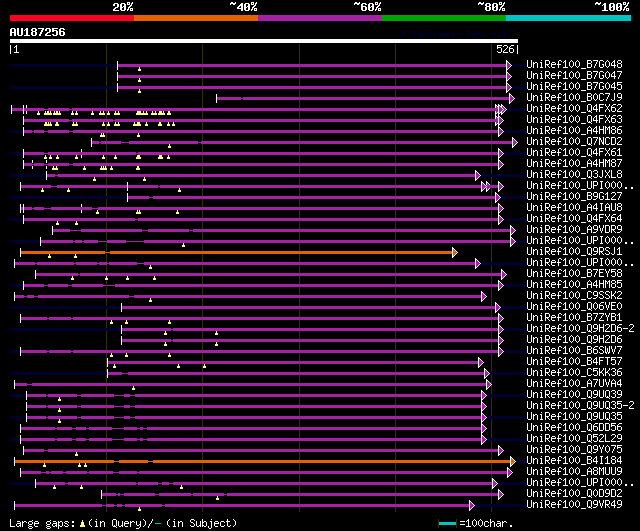Click the arrowhead ending the B4FT57 alignment
Screen dimensions: 640x531
[480, 362]
